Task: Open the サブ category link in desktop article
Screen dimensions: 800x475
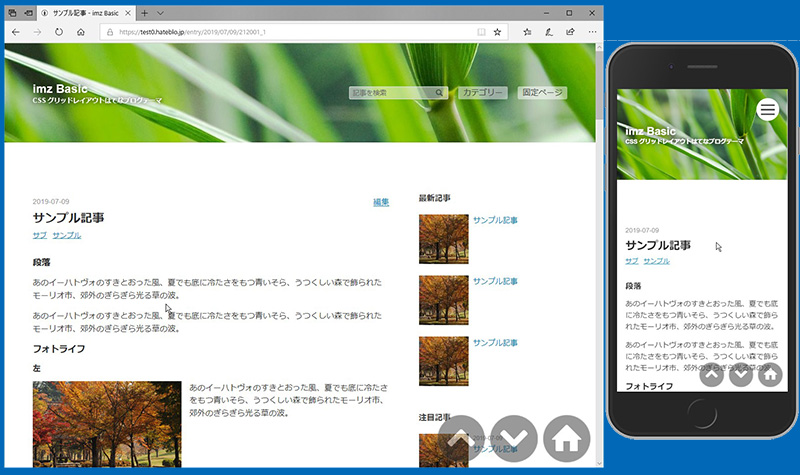Action: [40, 235]
